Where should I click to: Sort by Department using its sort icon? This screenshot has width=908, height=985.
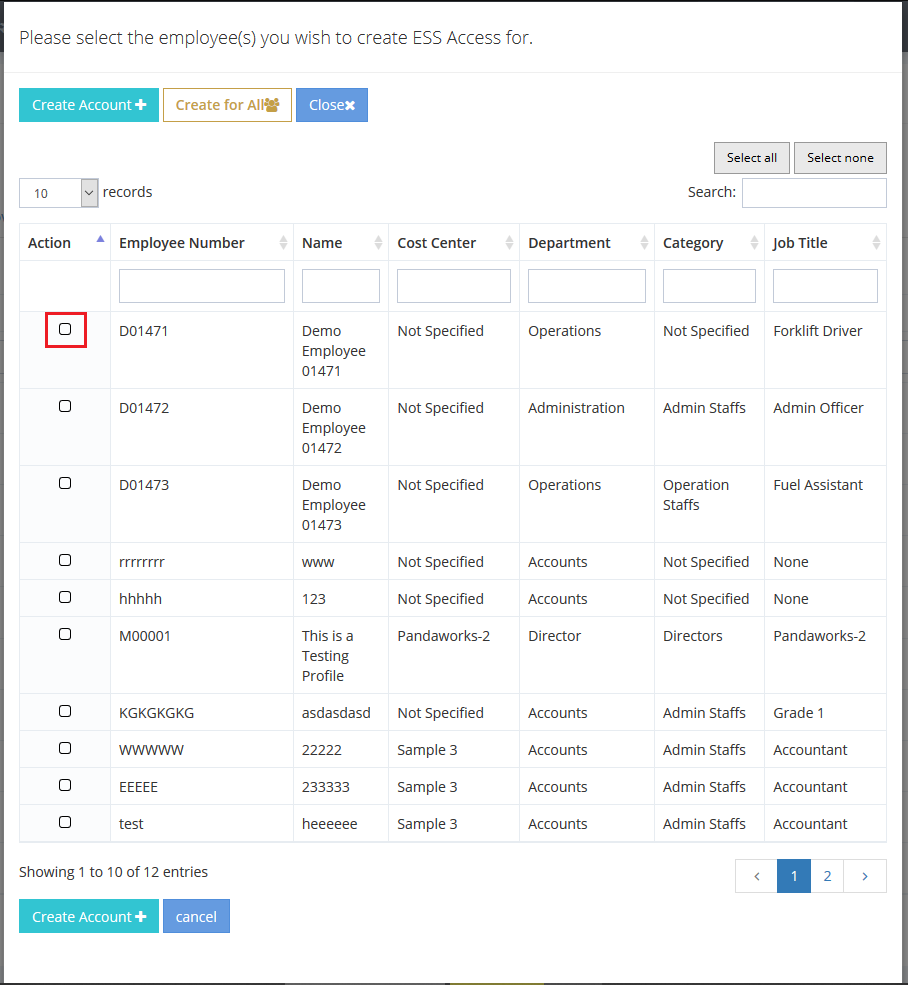coord(644,243)
